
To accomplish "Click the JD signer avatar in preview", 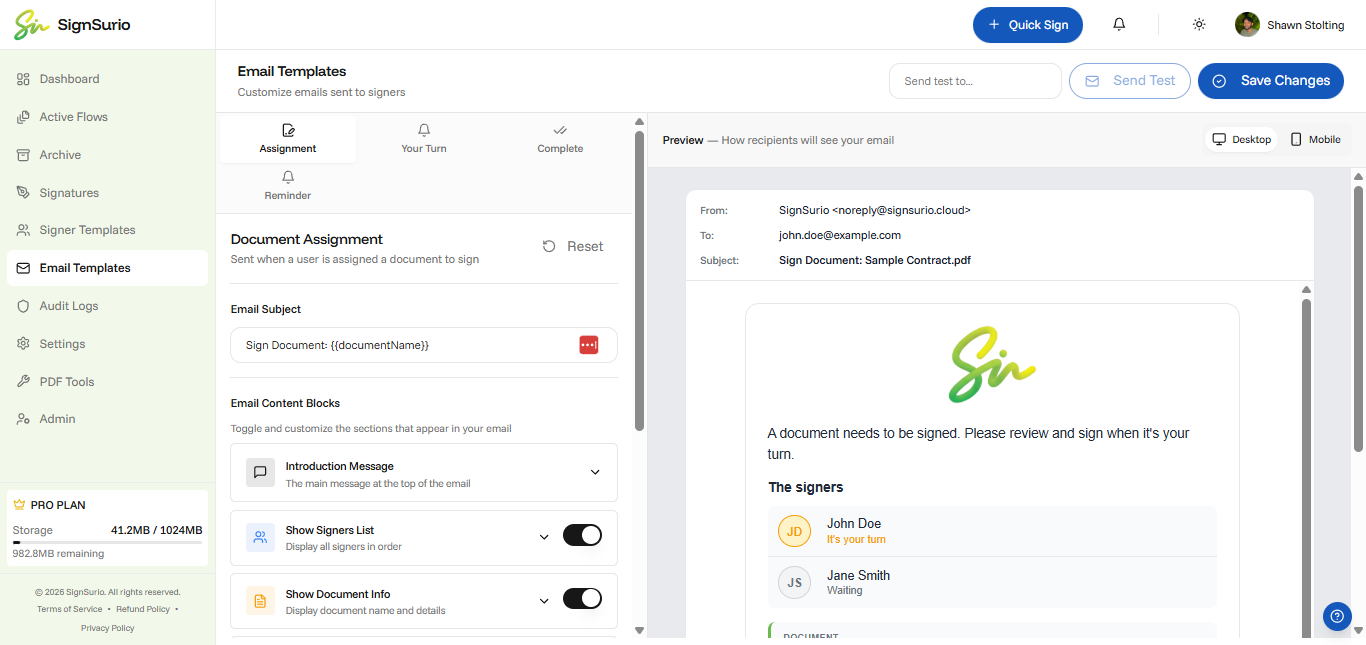I will click(x=794, y=531).
